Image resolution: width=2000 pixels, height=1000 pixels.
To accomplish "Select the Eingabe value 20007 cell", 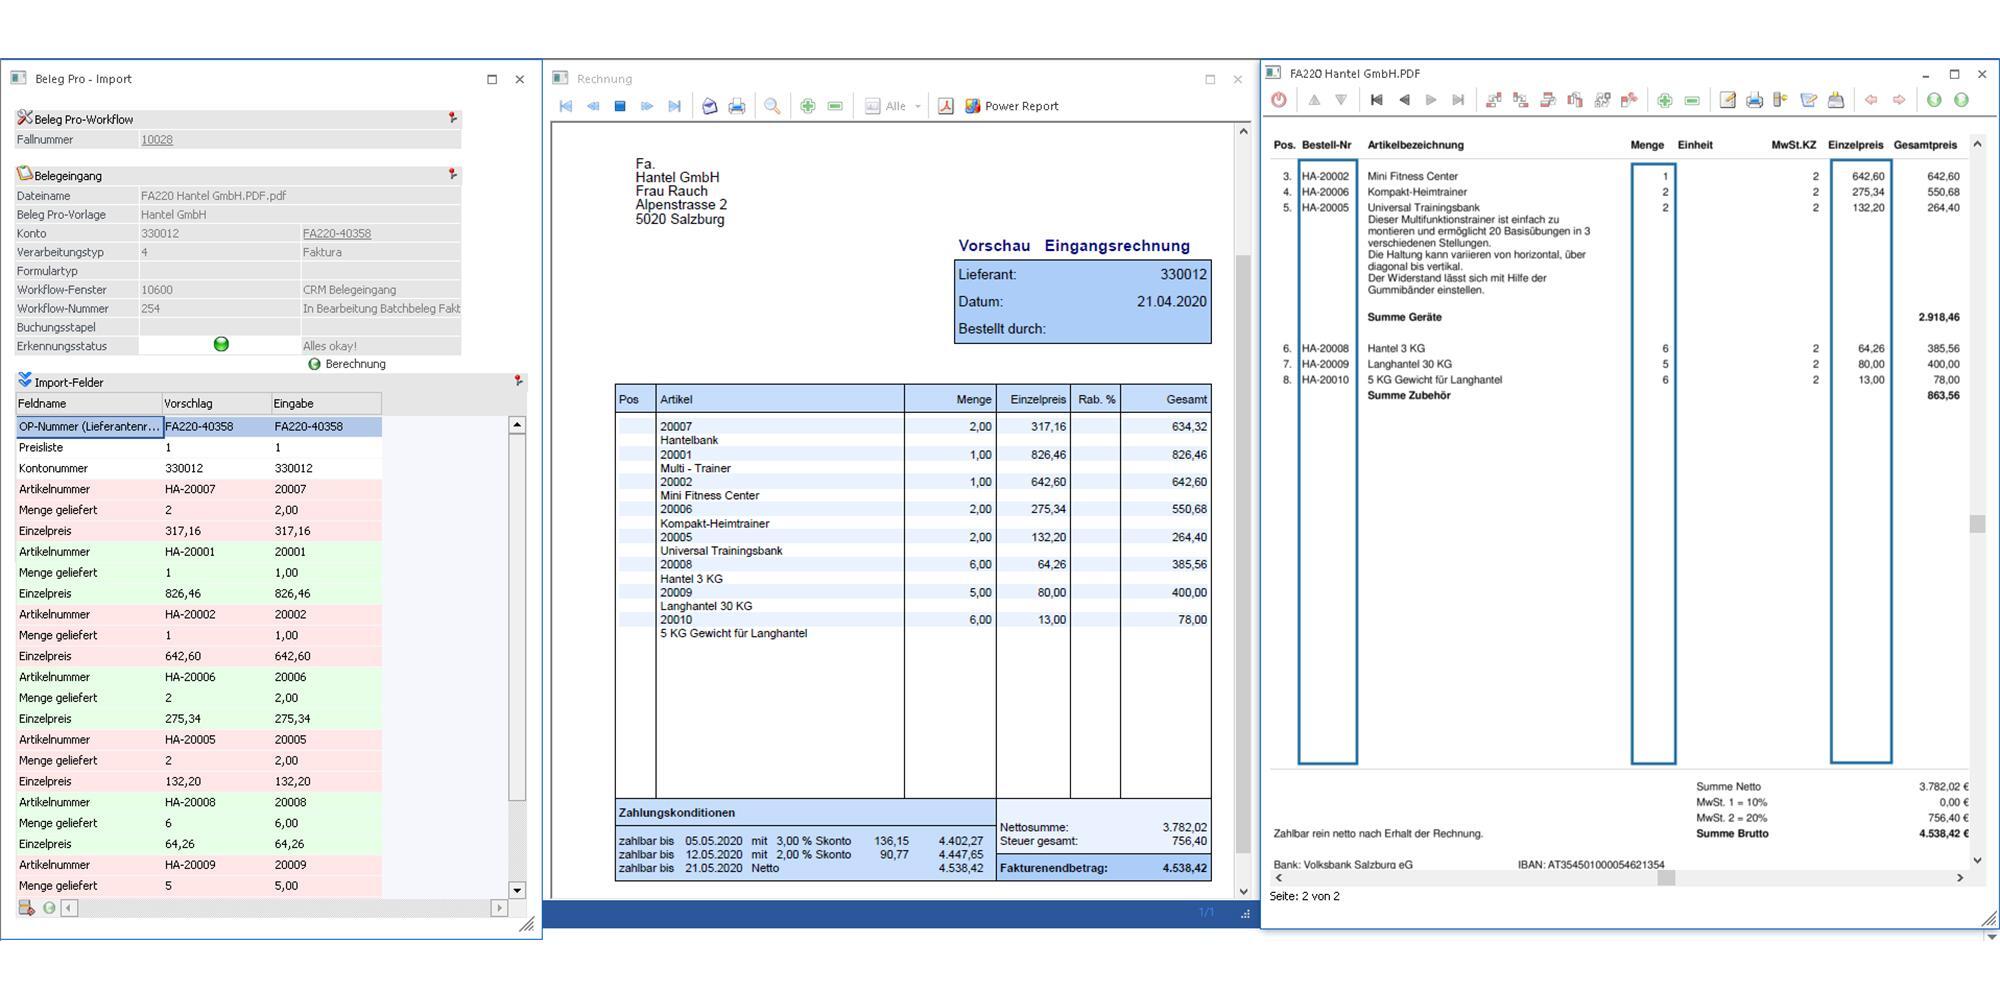I will point(326,490).
